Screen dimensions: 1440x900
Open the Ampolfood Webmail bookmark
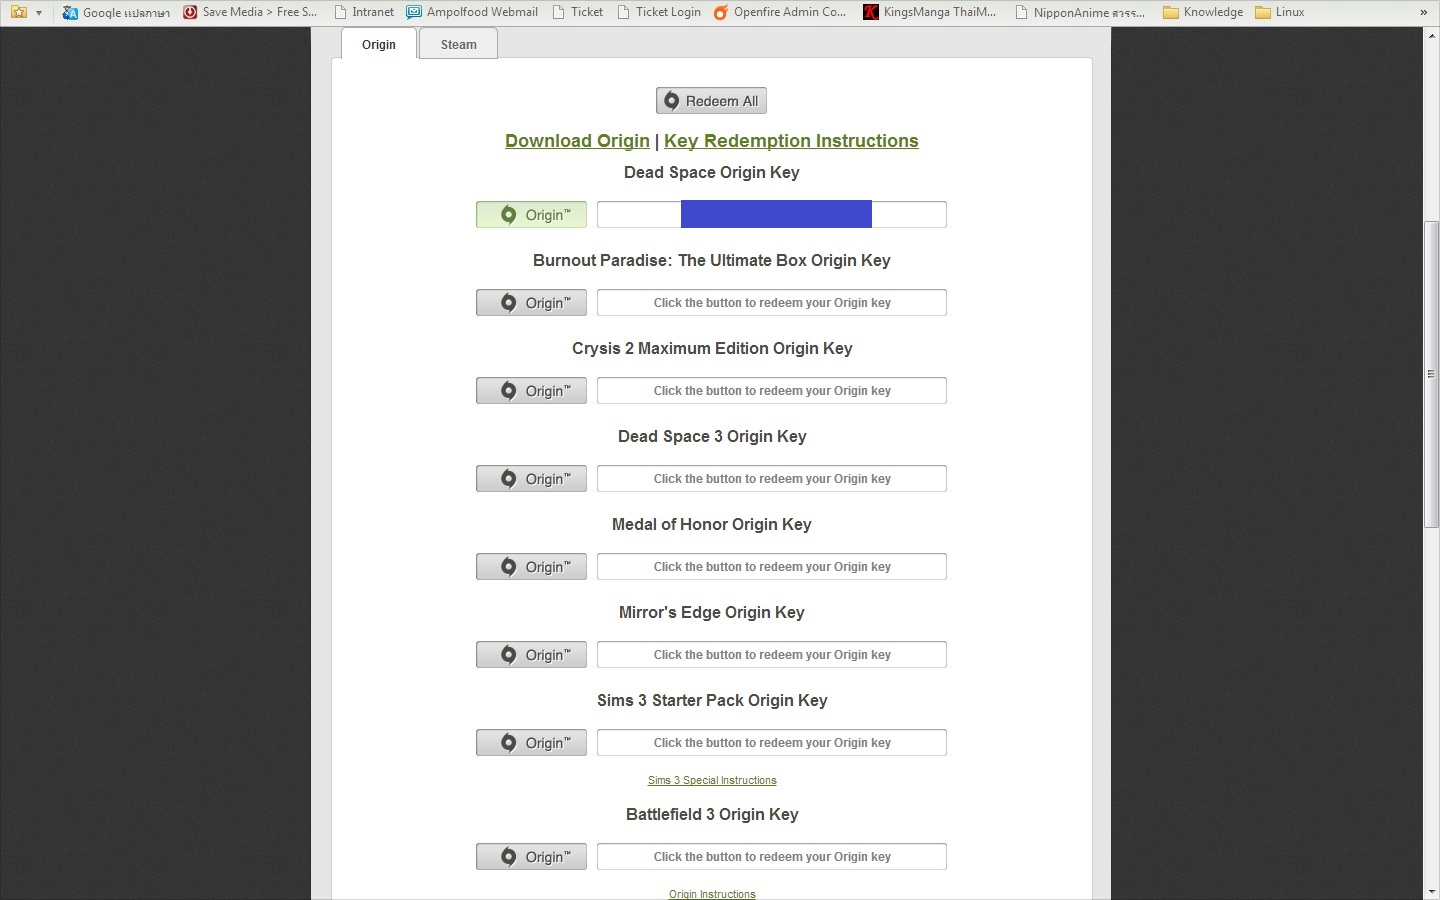472,12
